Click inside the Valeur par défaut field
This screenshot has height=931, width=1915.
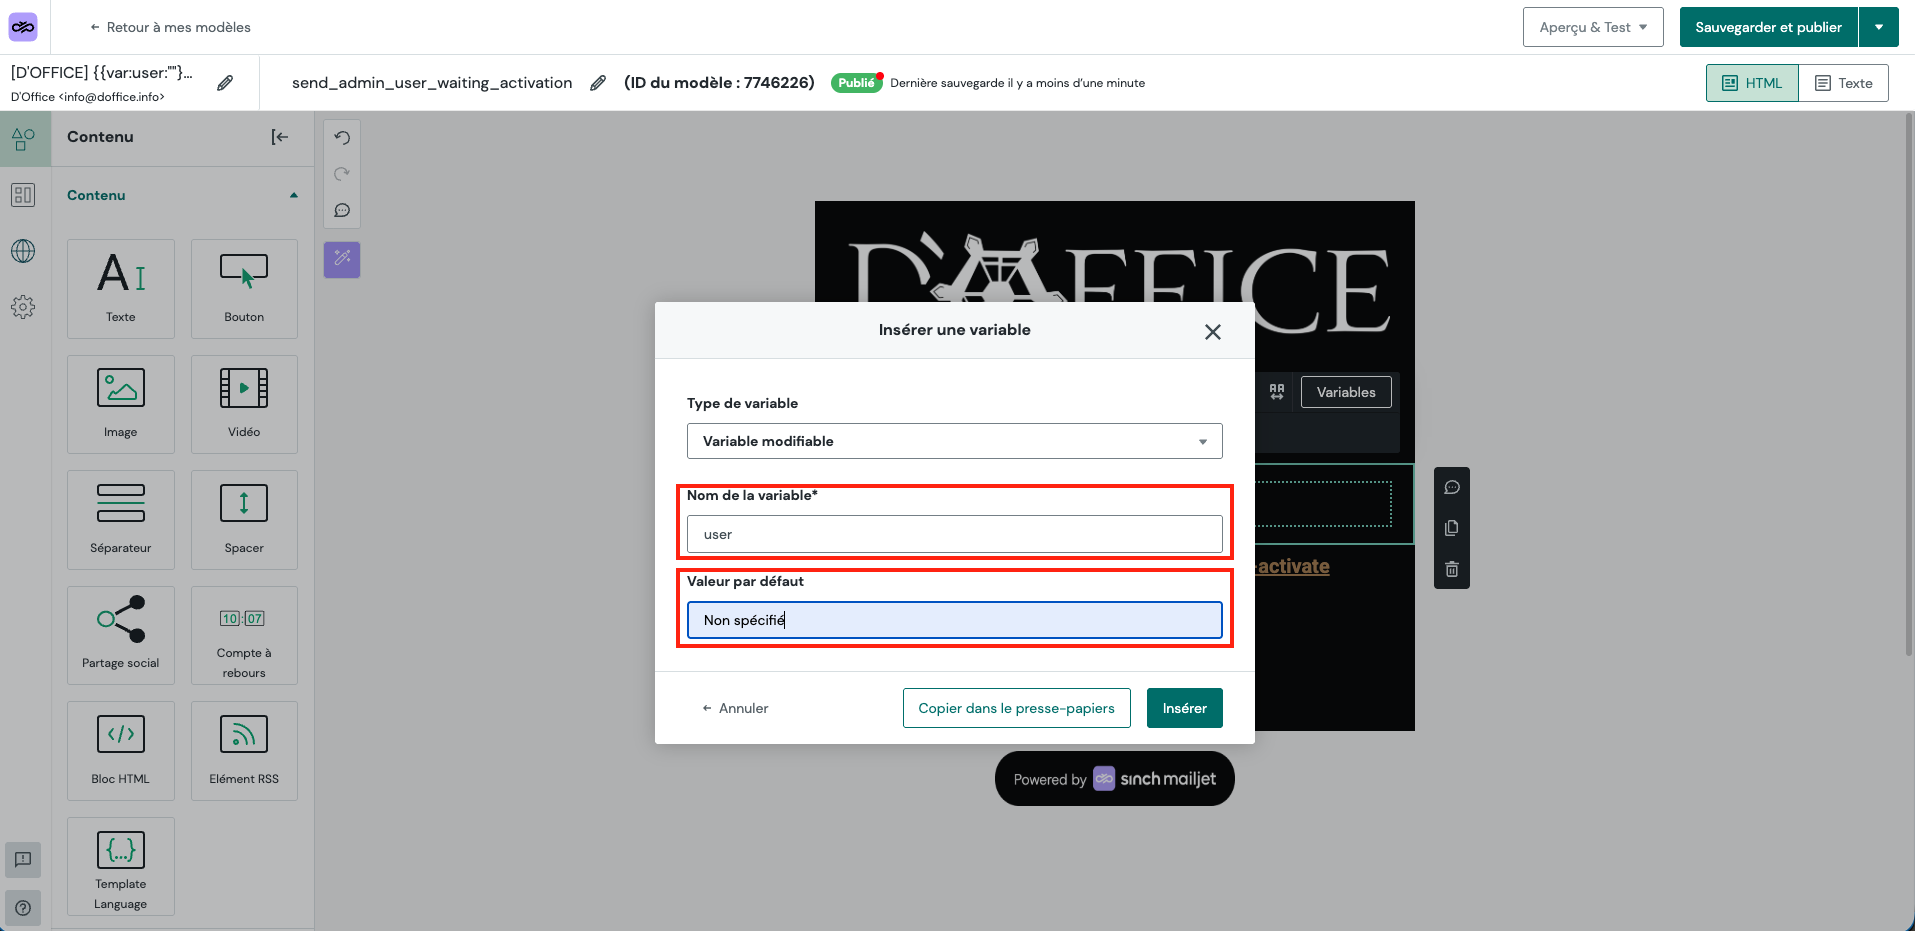point(953,620)
